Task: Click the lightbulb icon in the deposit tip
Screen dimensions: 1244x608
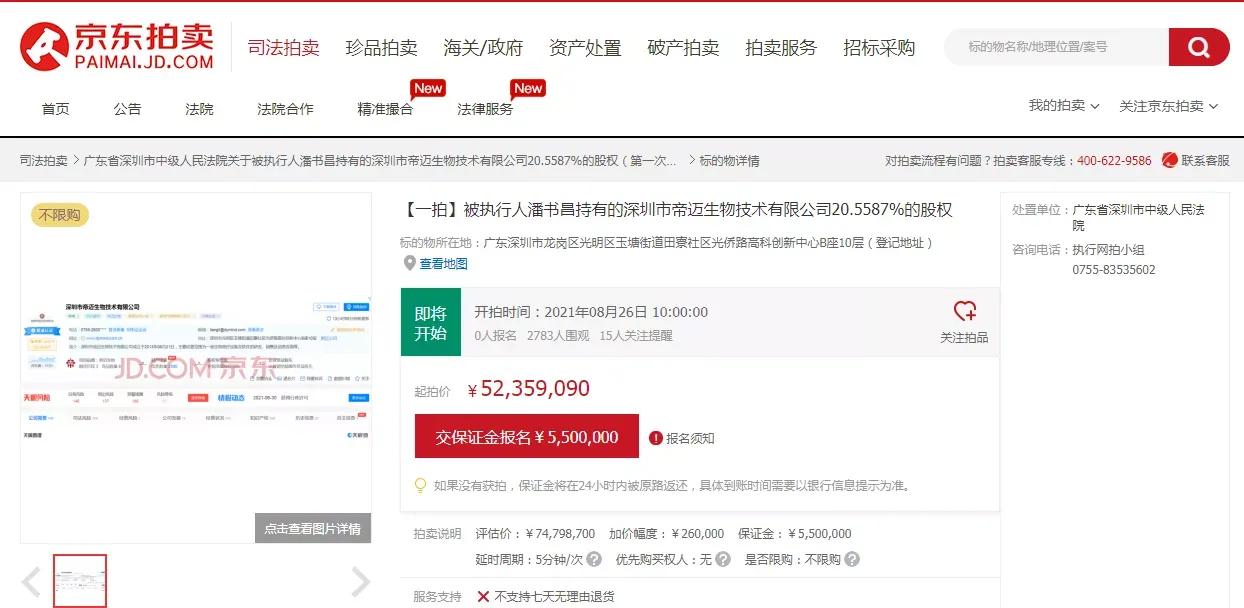Action: point(420,487)
